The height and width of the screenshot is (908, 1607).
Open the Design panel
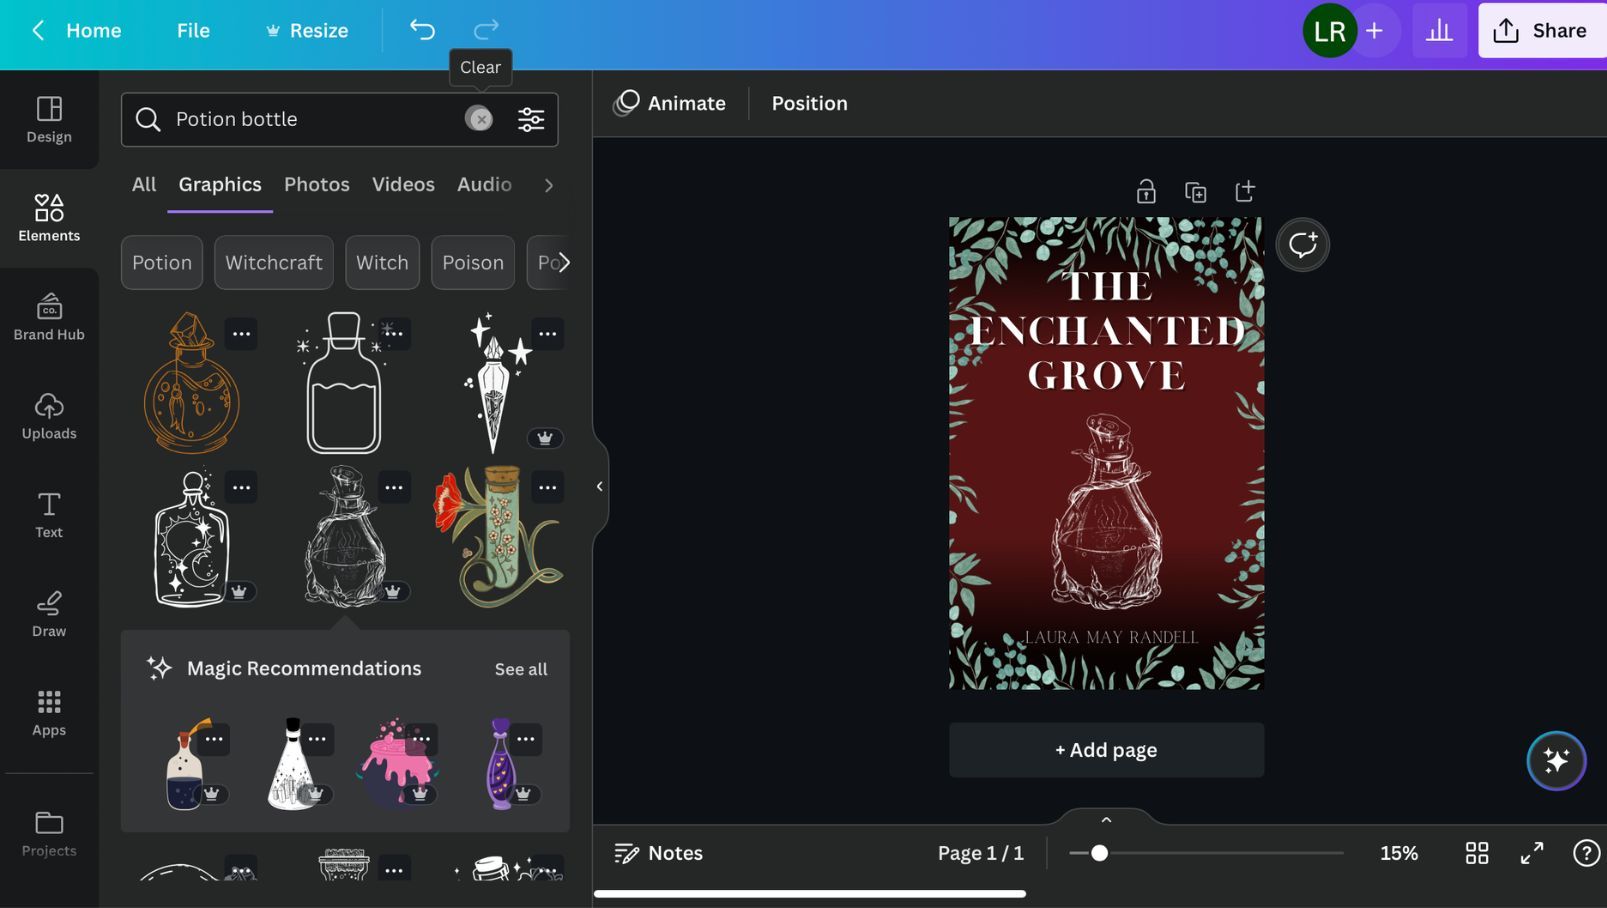pyautogui.click(x=49, y=119)
